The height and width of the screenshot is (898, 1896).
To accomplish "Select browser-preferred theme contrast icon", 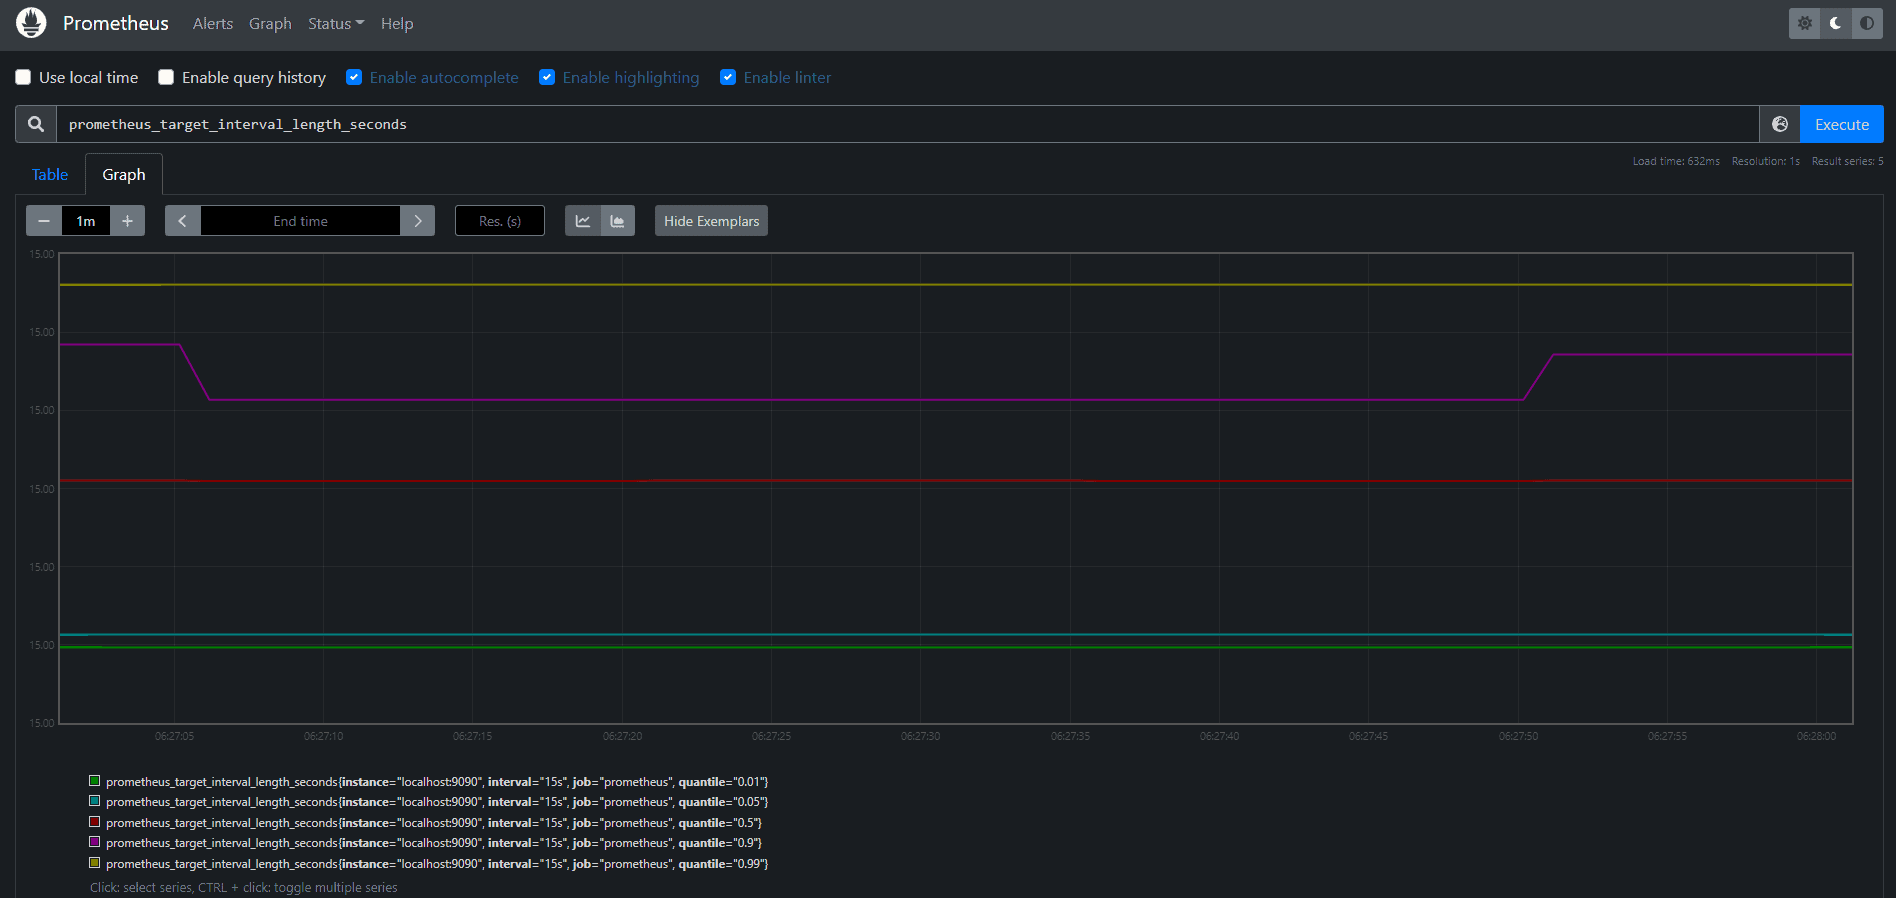I will click(1867, 23).
